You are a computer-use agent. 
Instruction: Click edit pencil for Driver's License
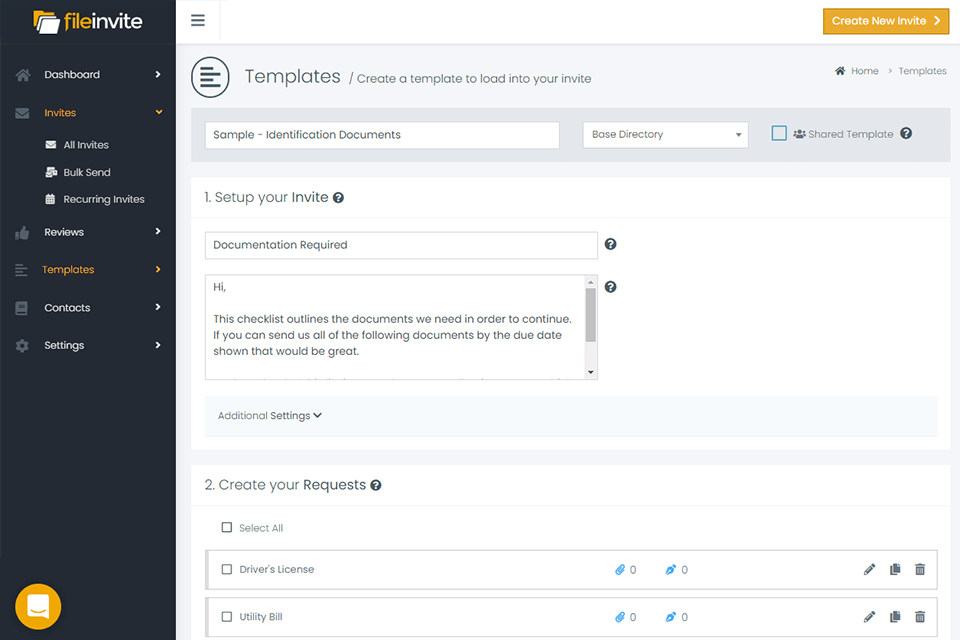tap(869, 570)
